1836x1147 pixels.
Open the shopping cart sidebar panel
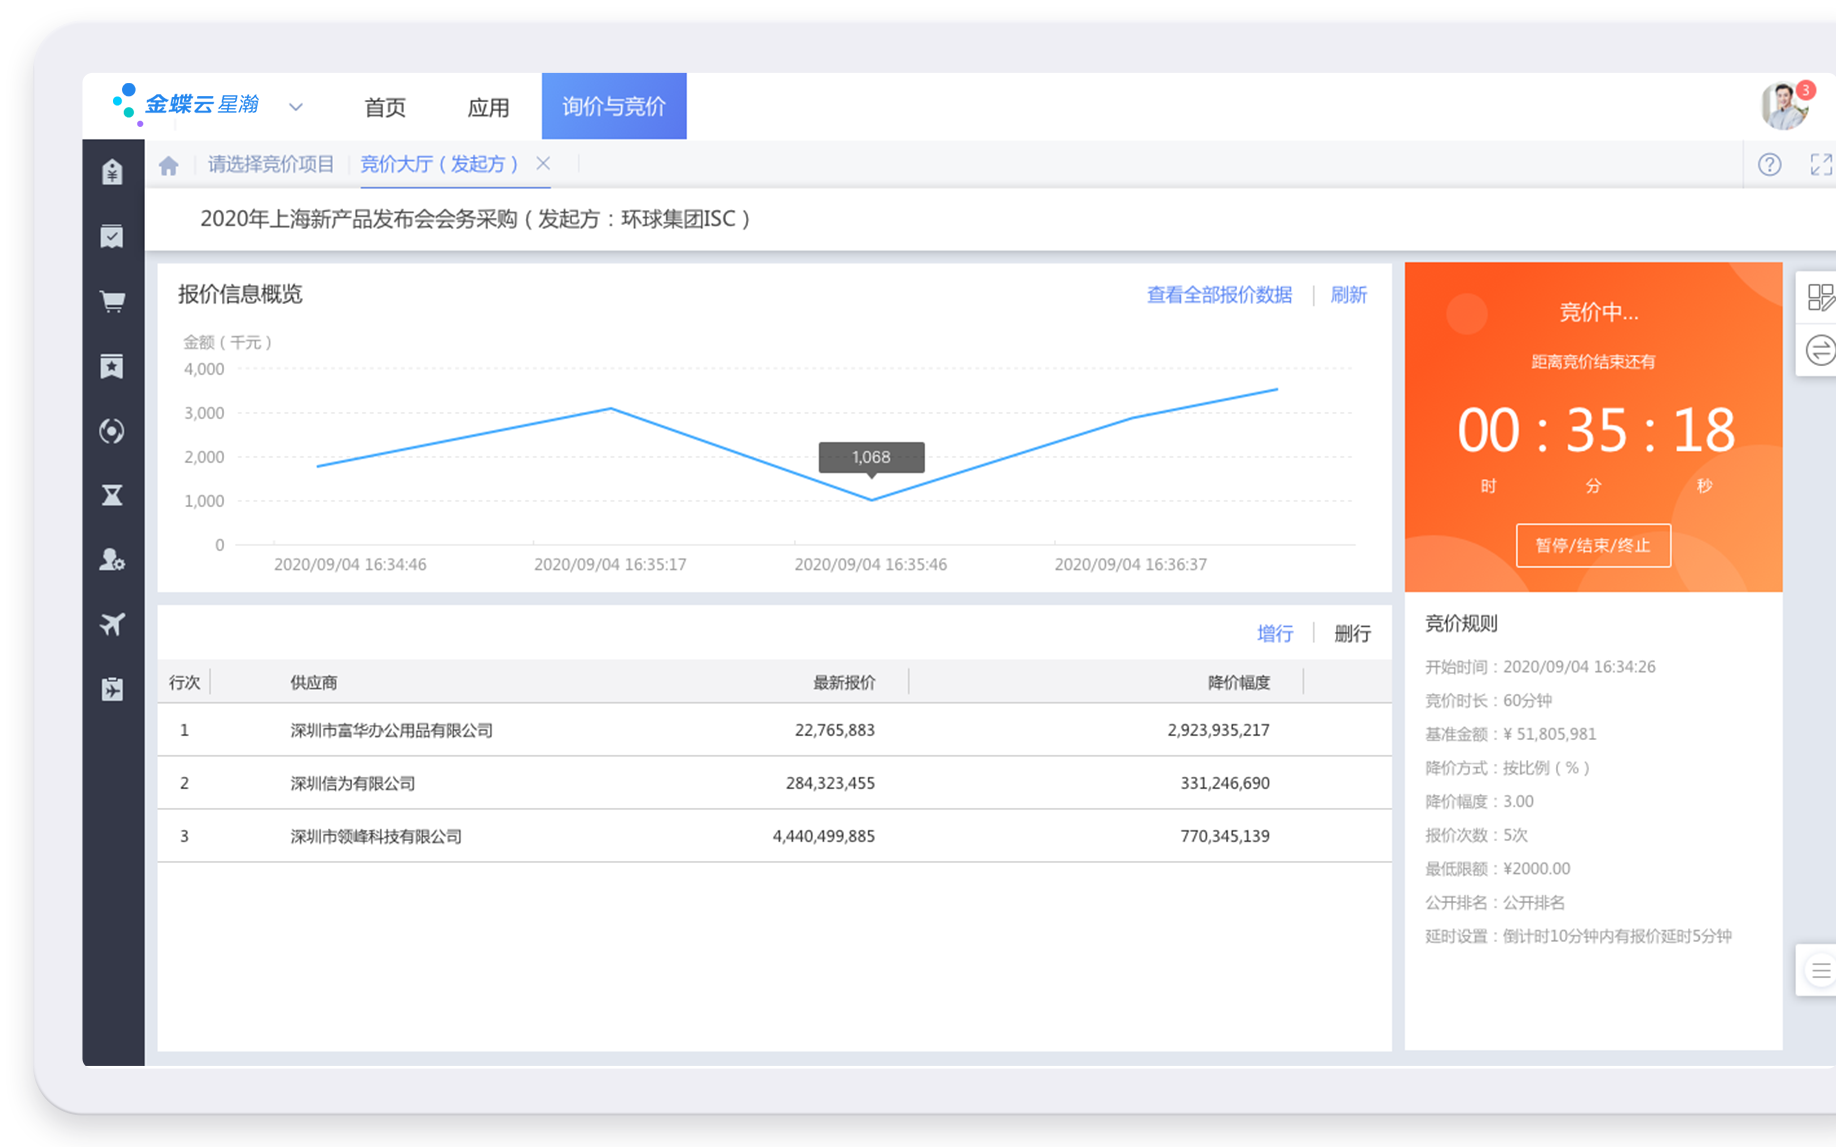(x=112, y=300)
